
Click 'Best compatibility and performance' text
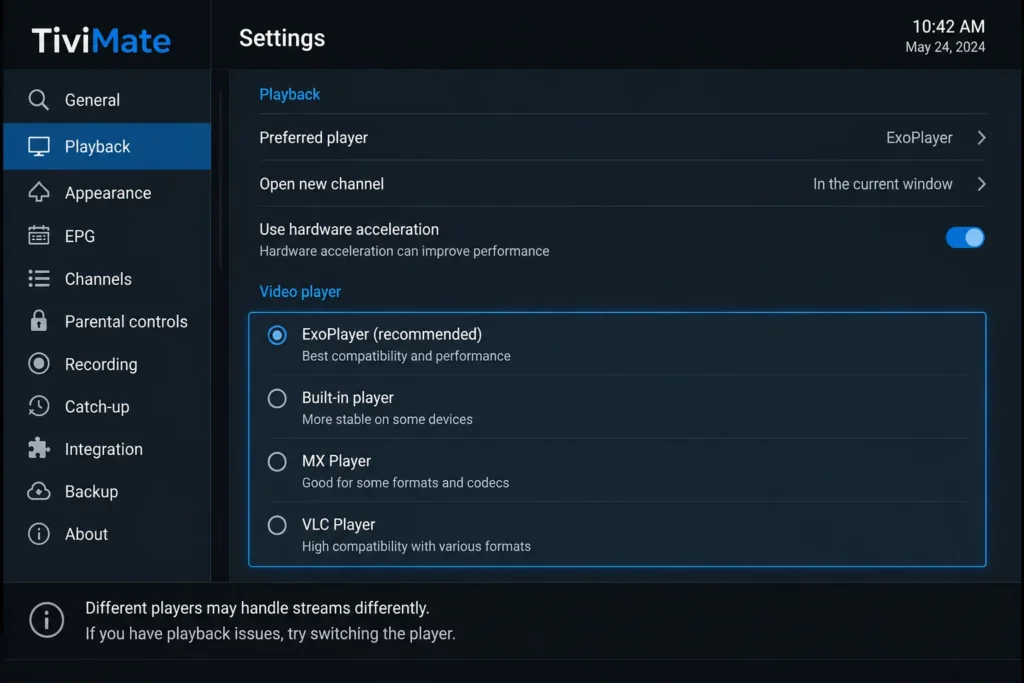pos(406,356)
